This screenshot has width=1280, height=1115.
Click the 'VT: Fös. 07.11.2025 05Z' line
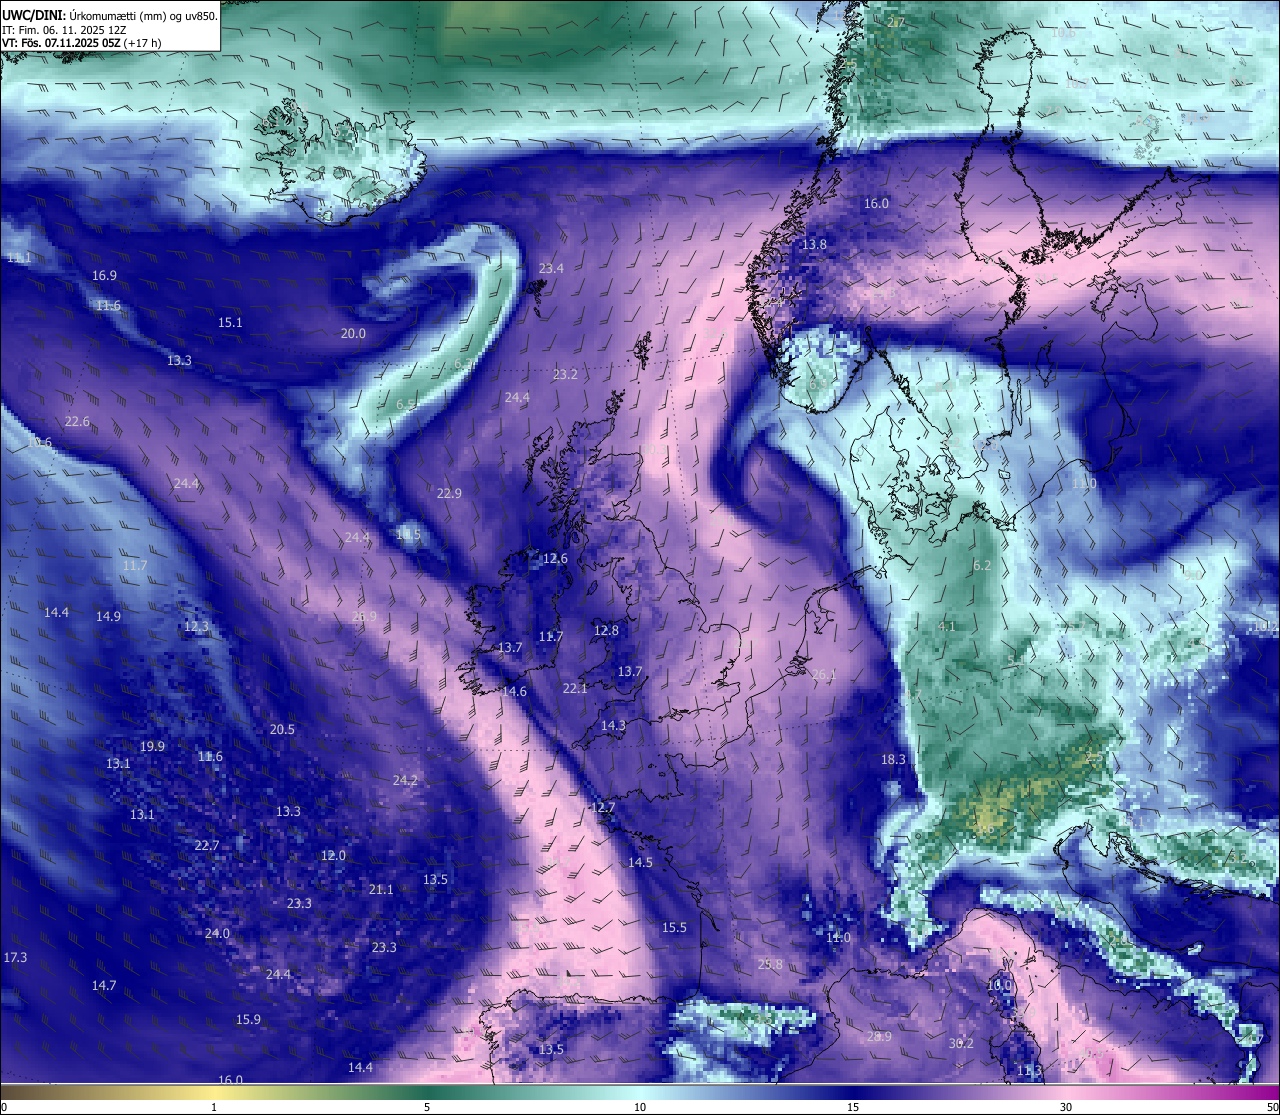62,44
